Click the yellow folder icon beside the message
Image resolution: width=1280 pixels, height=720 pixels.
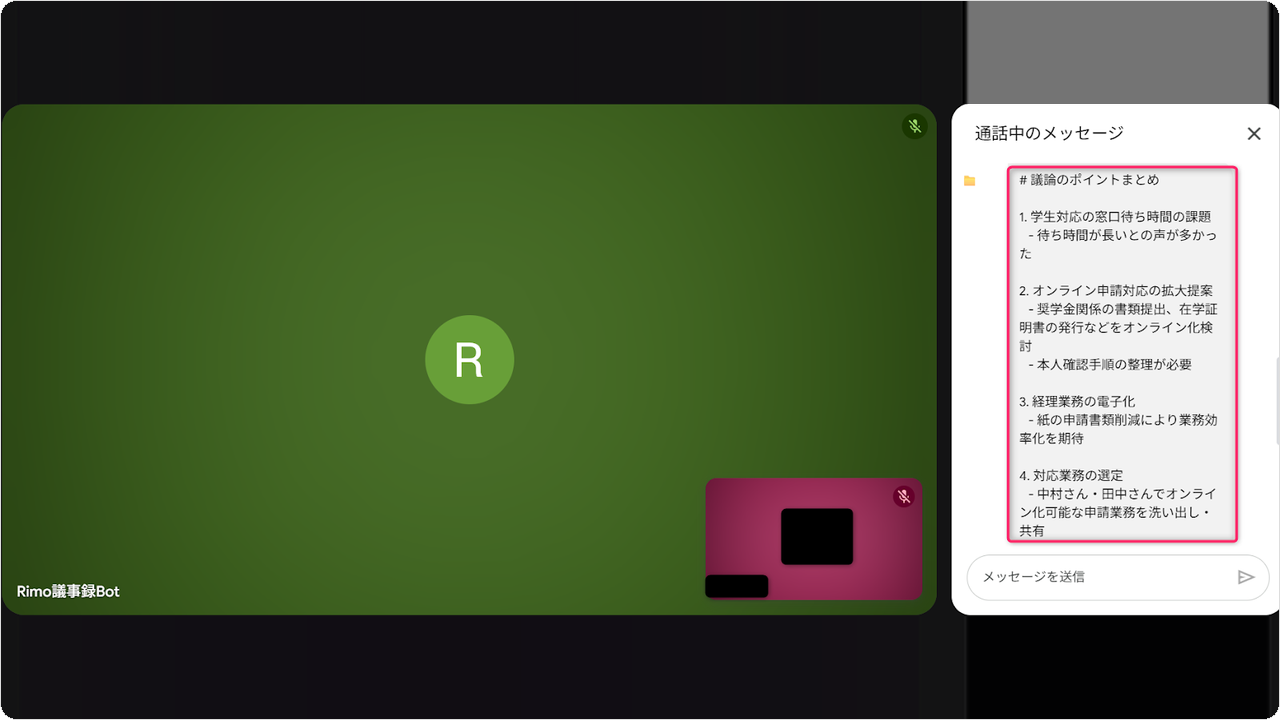click(969, 181)
